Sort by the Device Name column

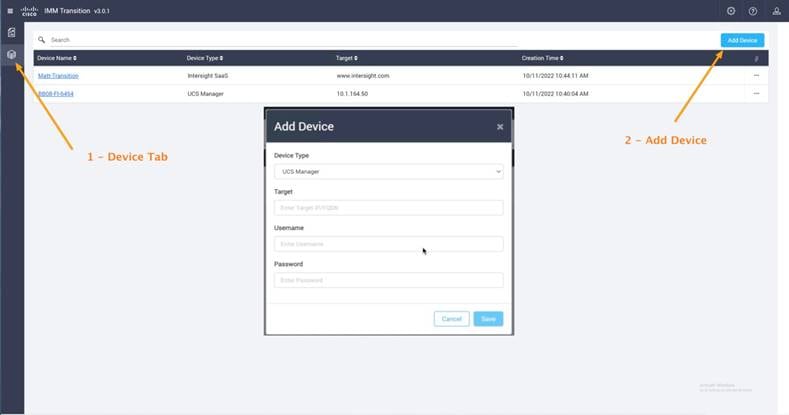tap(57, 58)
